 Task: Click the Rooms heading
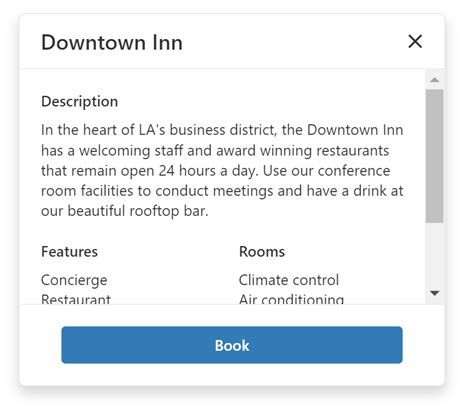262,252
